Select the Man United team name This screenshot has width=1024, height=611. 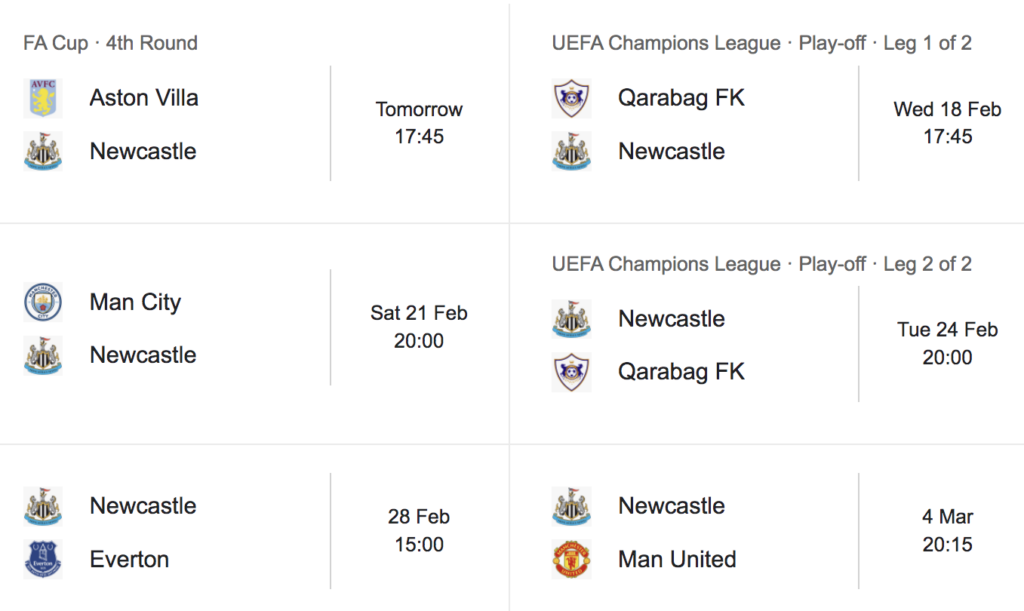click(x=677, y=559)
